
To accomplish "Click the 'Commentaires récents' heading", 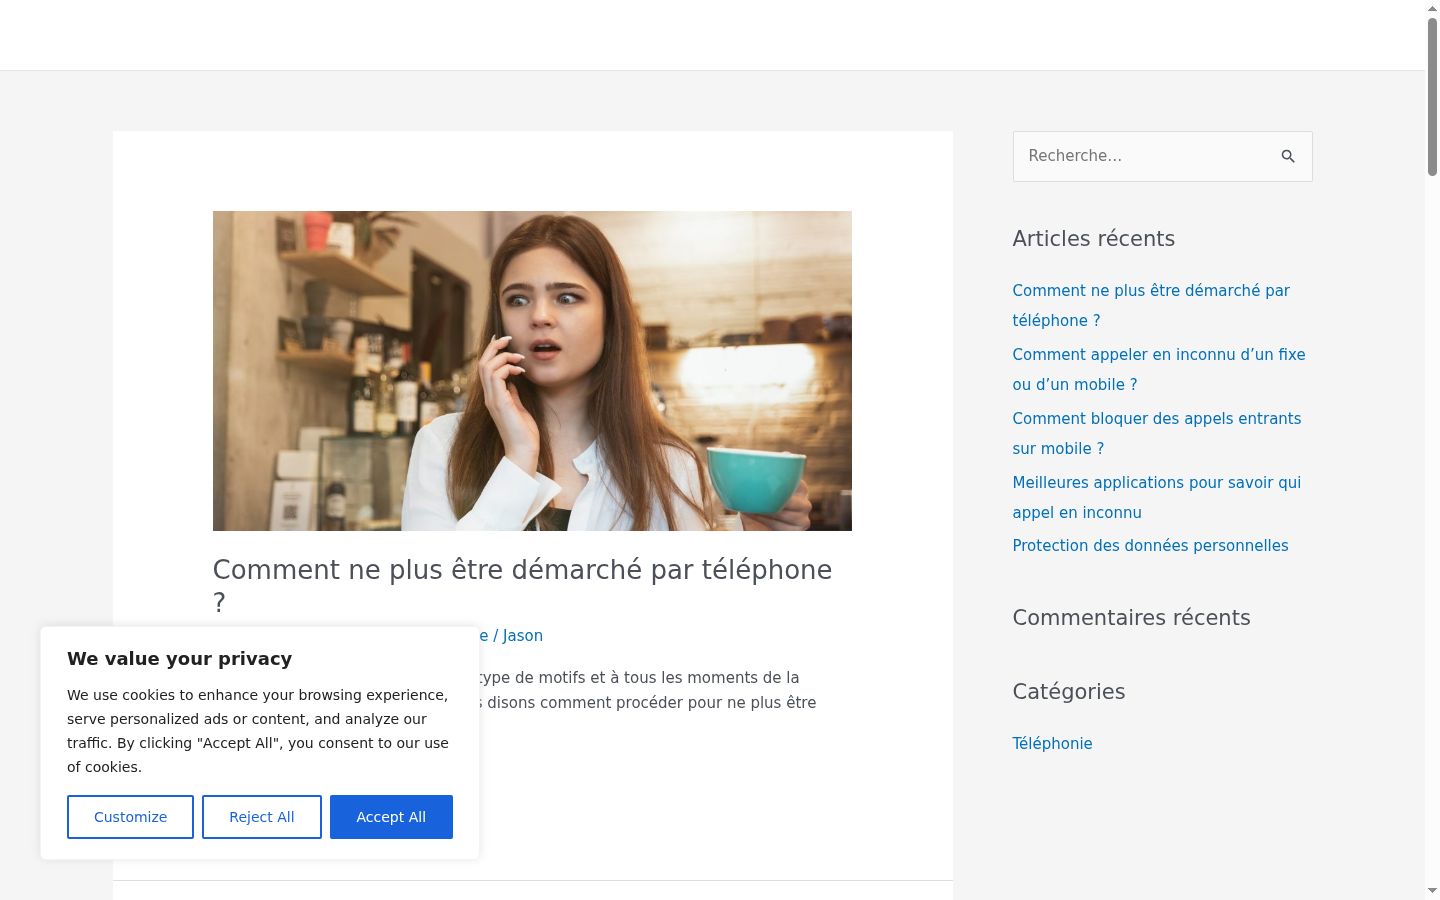I will (1131, 617).
